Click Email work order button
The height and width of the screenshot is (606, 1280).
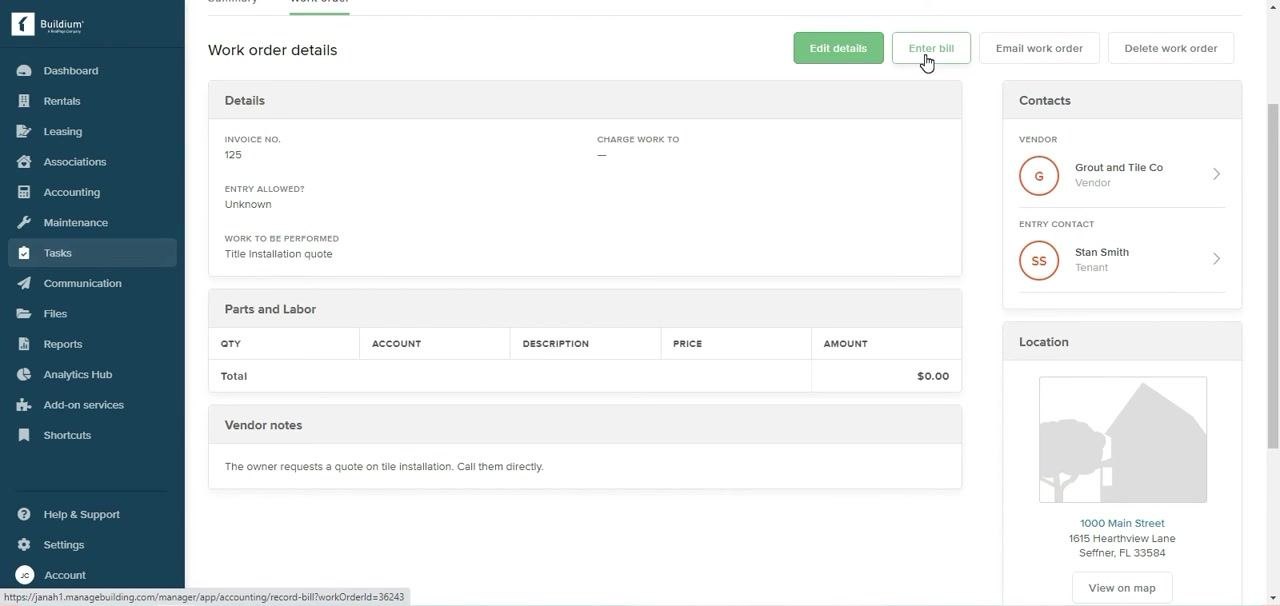pos(1039,48)
